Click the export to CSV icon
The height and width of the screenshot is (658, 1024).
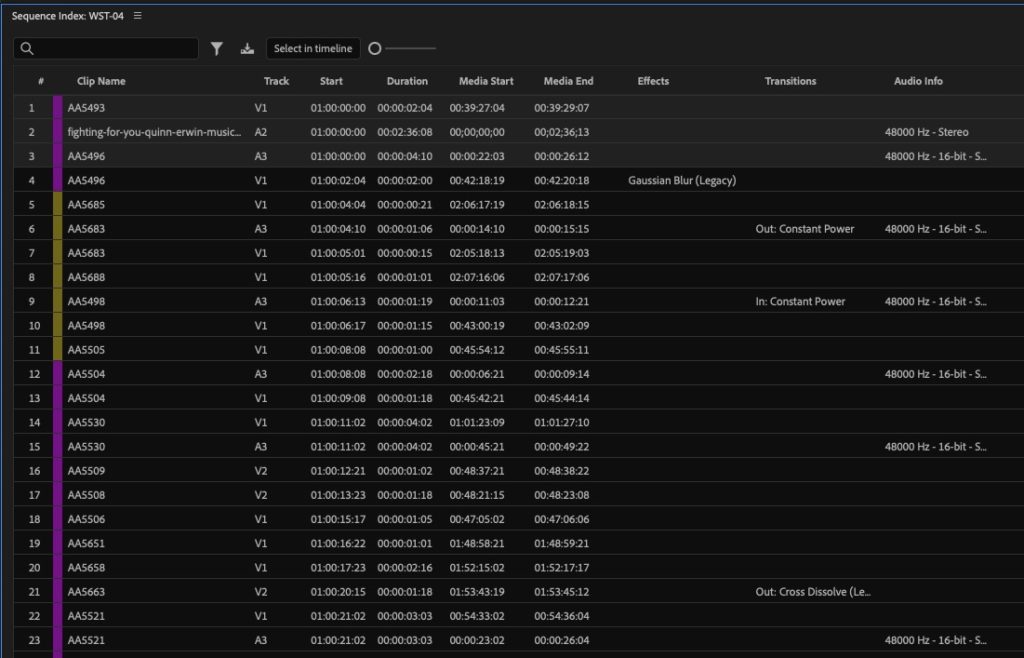click(247, 48)
